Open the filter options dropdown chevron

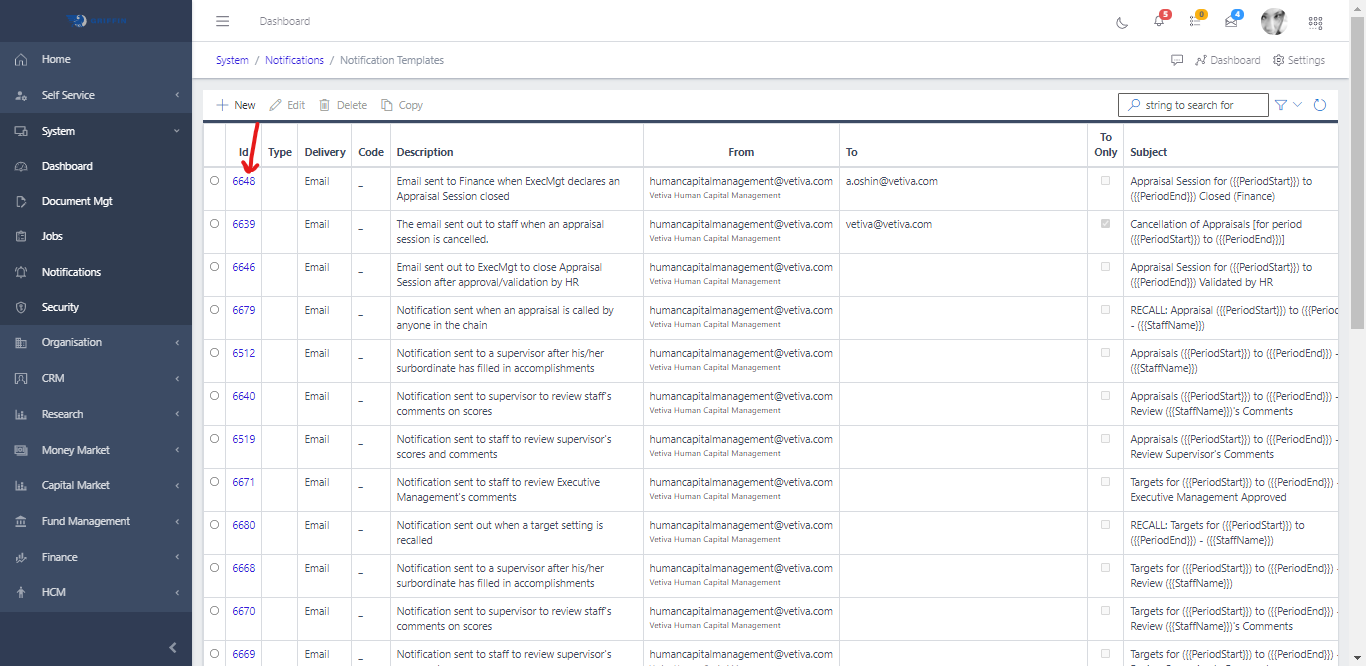point(1295,104)
